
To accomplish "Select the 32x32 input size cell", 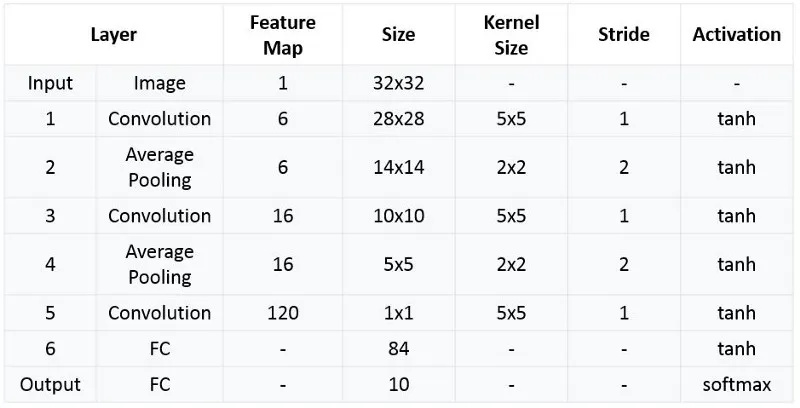I will point(398,83).
